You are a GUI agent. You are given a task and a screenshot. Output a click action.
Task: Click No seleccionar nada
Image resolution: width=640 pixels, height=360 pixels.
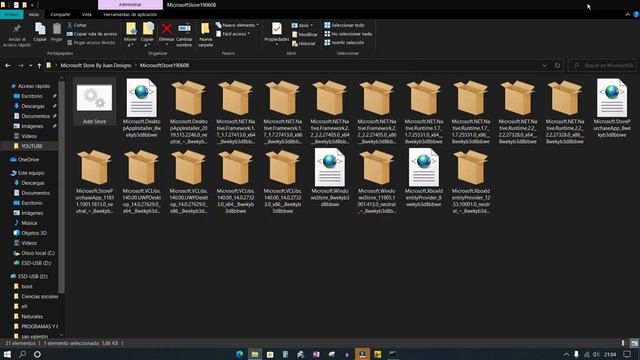[348, 34]
